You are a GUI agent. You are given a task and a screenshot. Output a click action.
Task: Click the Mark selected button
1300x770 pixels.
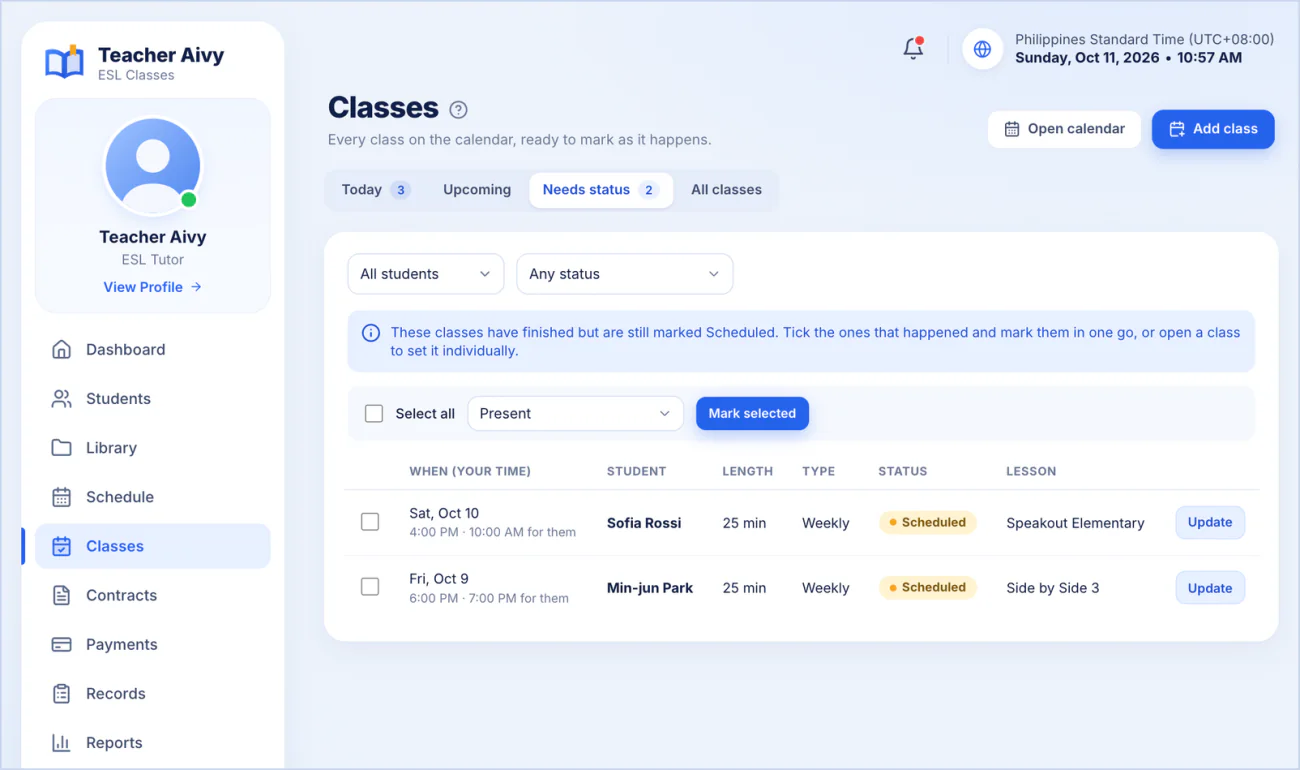[x=752, y=414]
